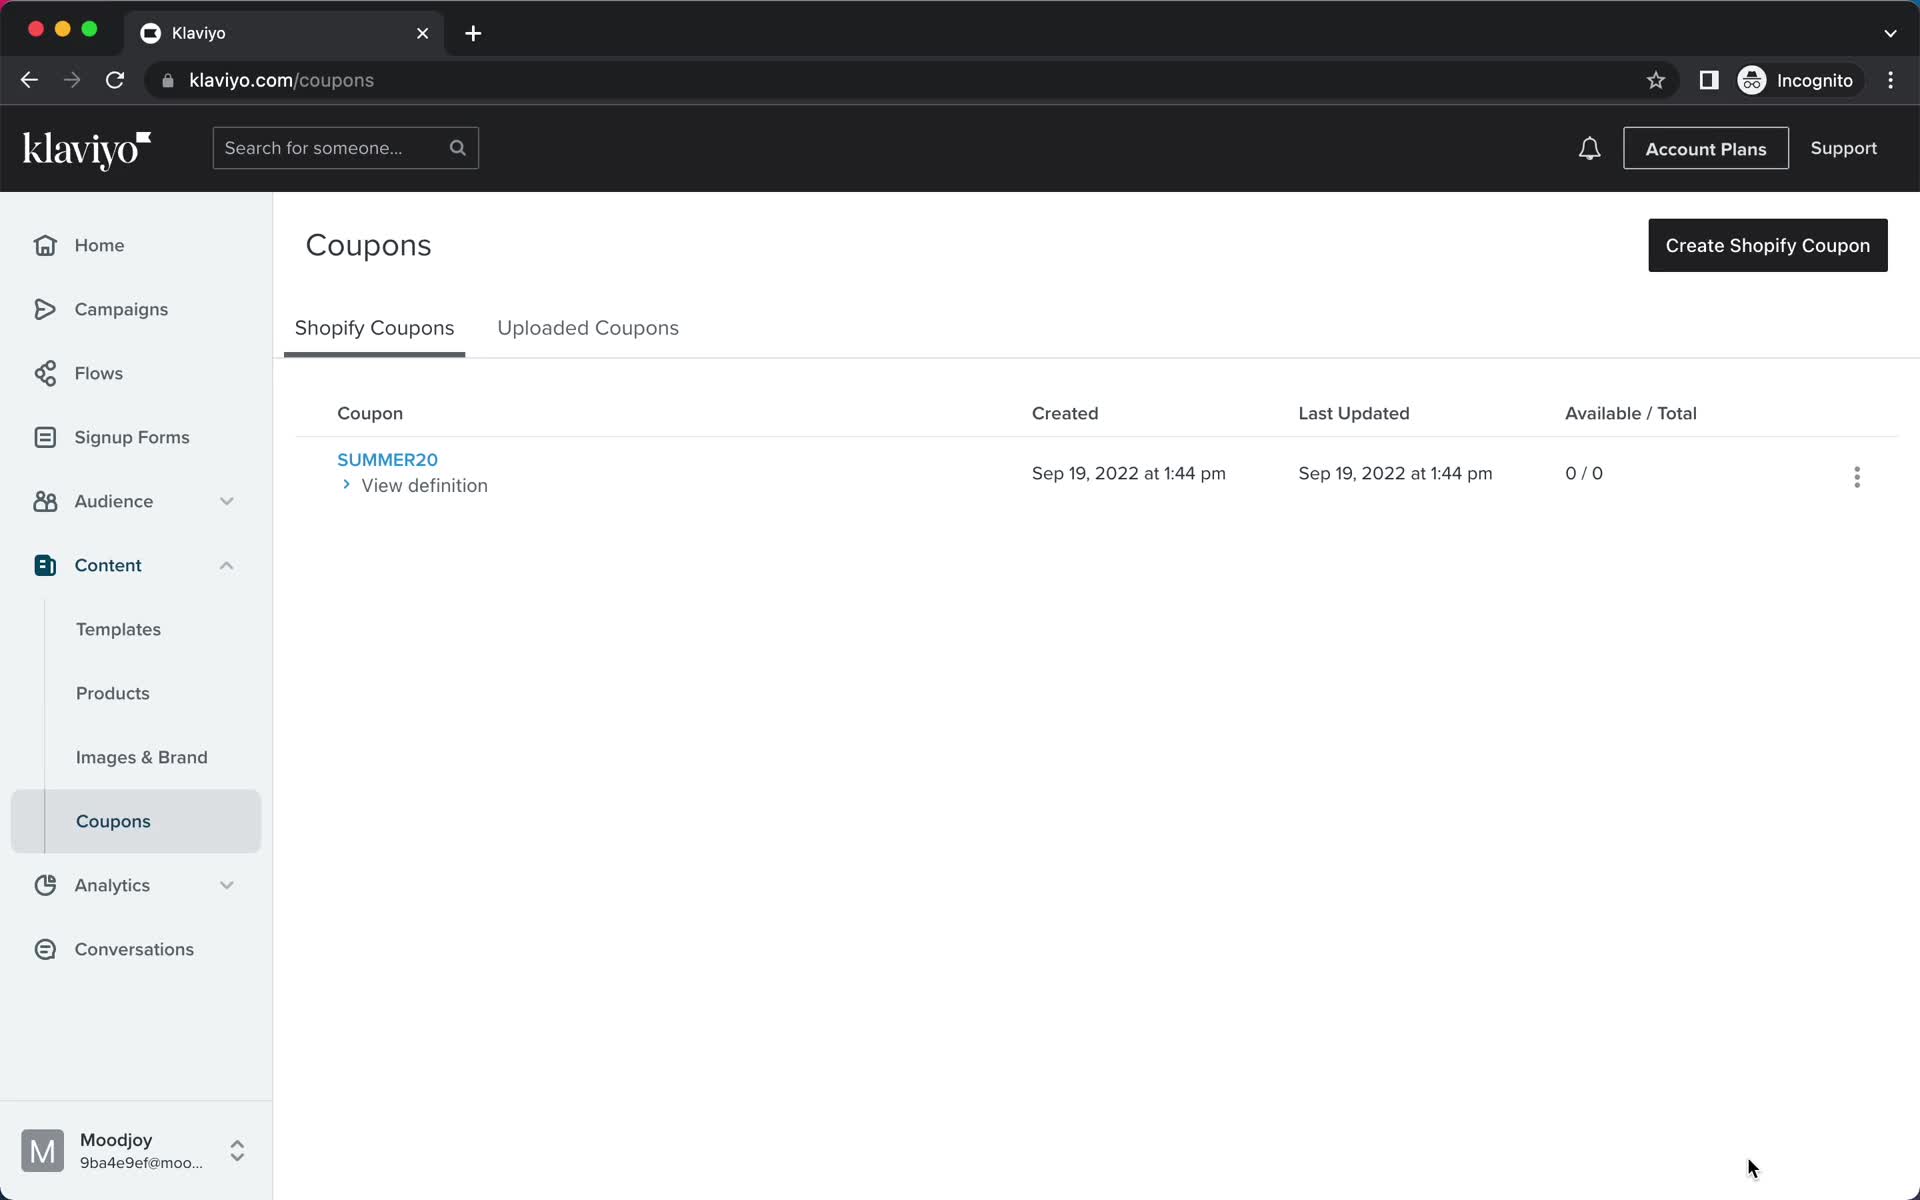Open the browser side panel icon
The height and width of the screenshot is (1200, 1920).
pyautogui.click(x=1709, y=80)
